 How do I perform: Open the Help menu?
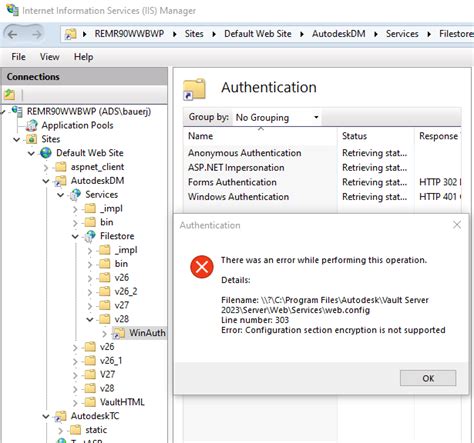coord(83,57)
